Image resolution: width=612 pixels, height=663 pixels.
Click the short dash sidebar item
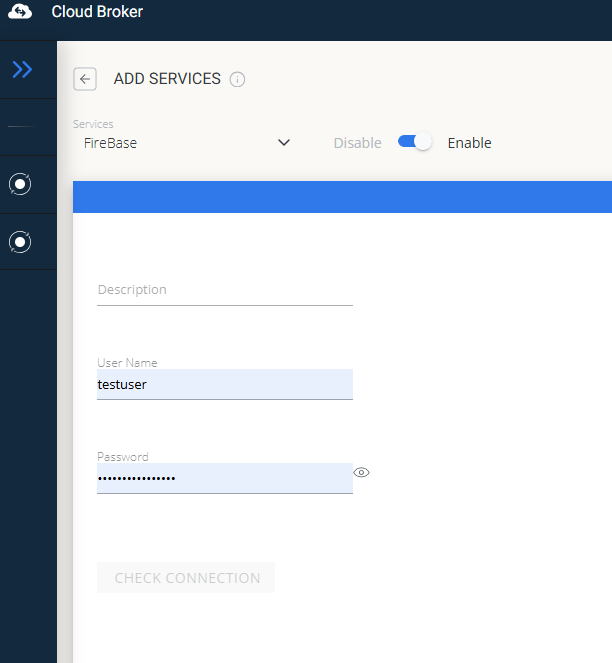pos(20,127)
